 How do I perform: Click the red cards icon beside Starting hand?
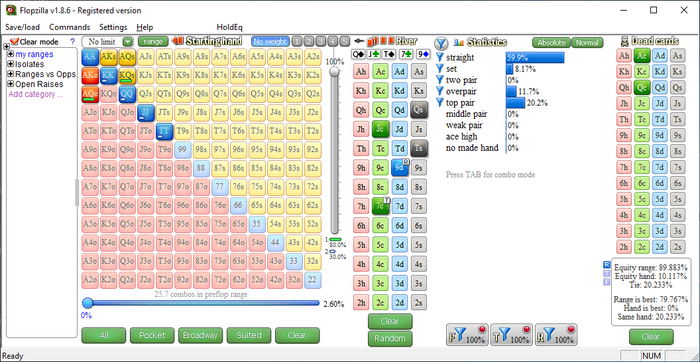(x=178, y=42)
